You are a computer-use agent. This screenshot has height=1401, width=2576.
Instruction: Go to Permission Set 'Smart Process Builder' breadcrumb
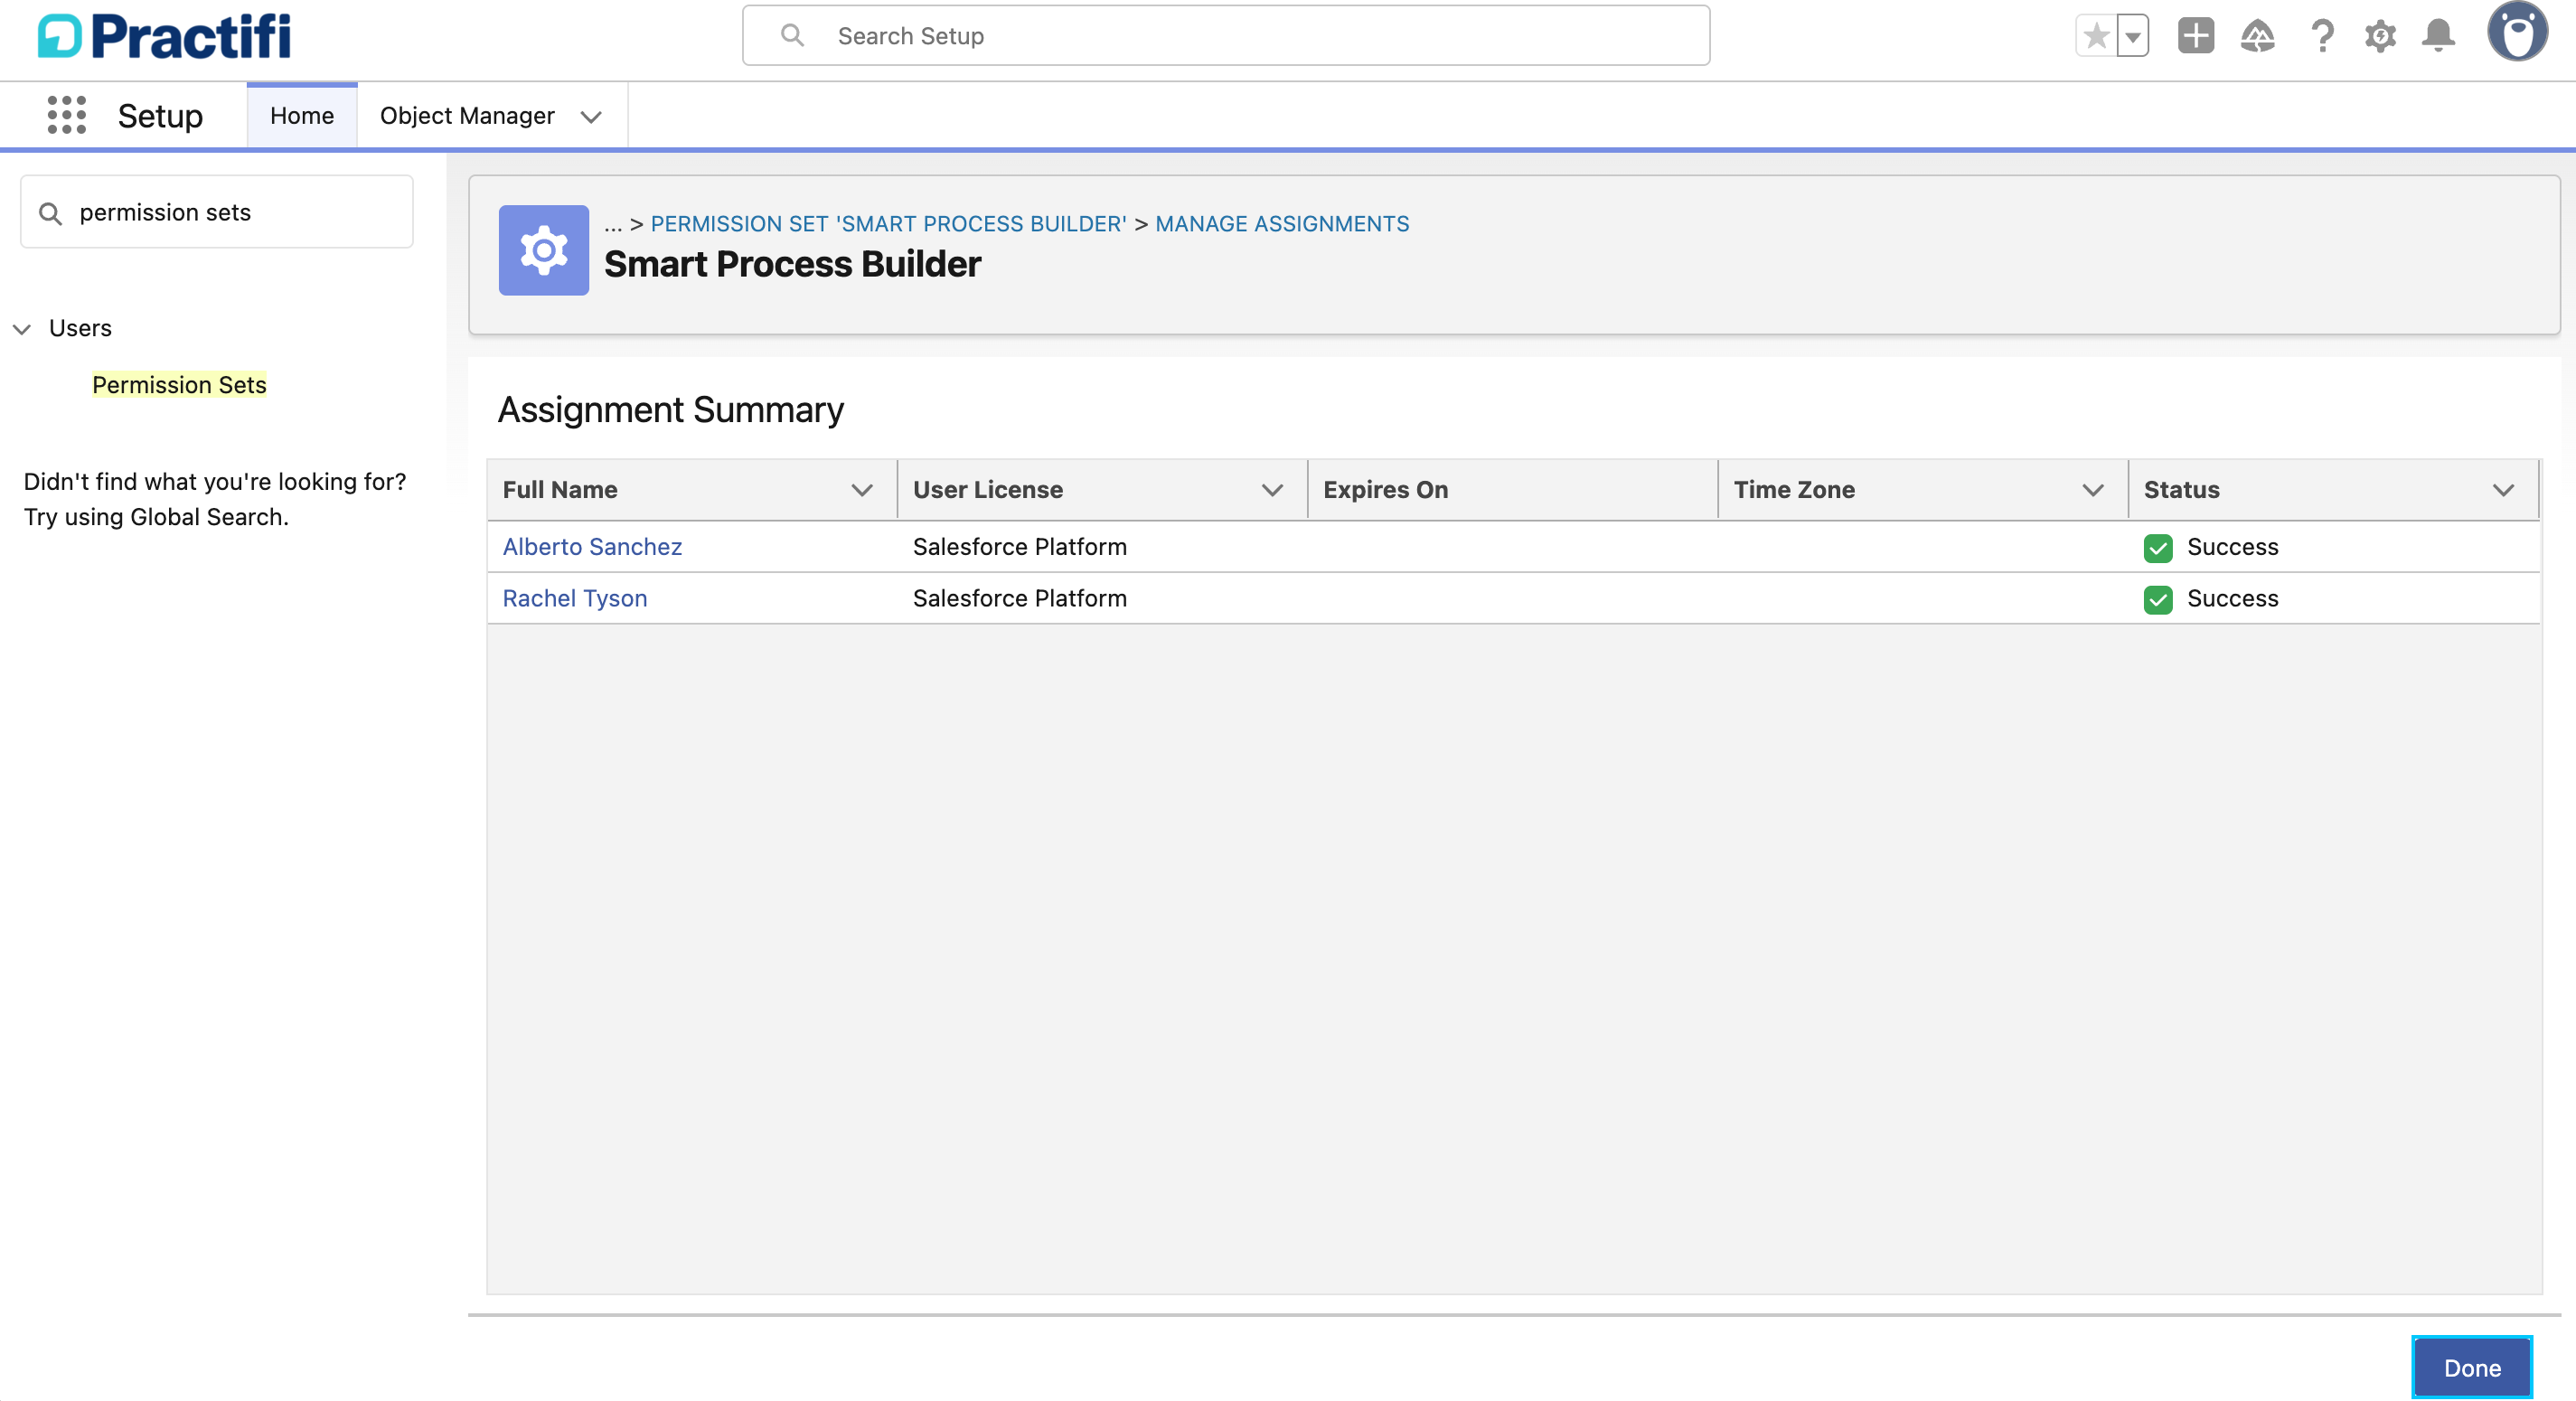pos(888,224)
